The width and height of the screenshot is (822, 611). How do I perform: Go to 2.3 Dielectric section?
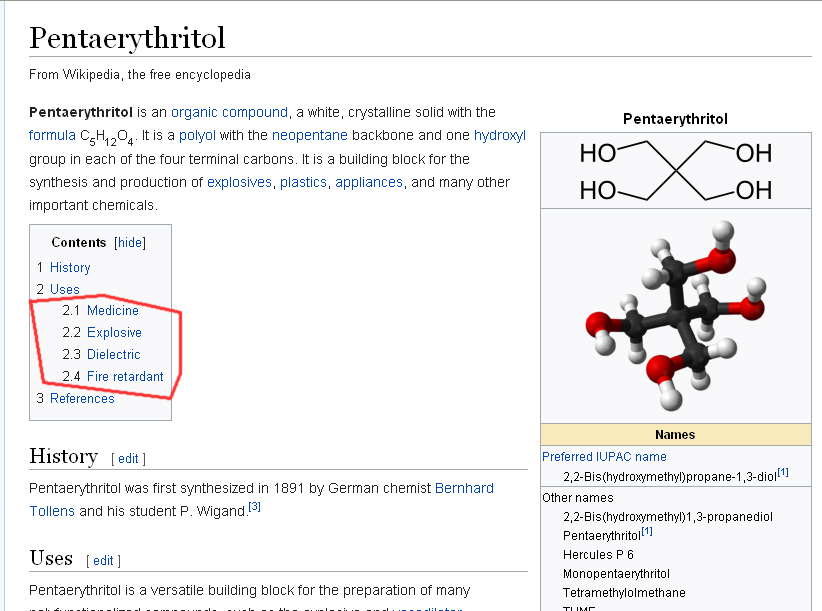tap(114, 355)
